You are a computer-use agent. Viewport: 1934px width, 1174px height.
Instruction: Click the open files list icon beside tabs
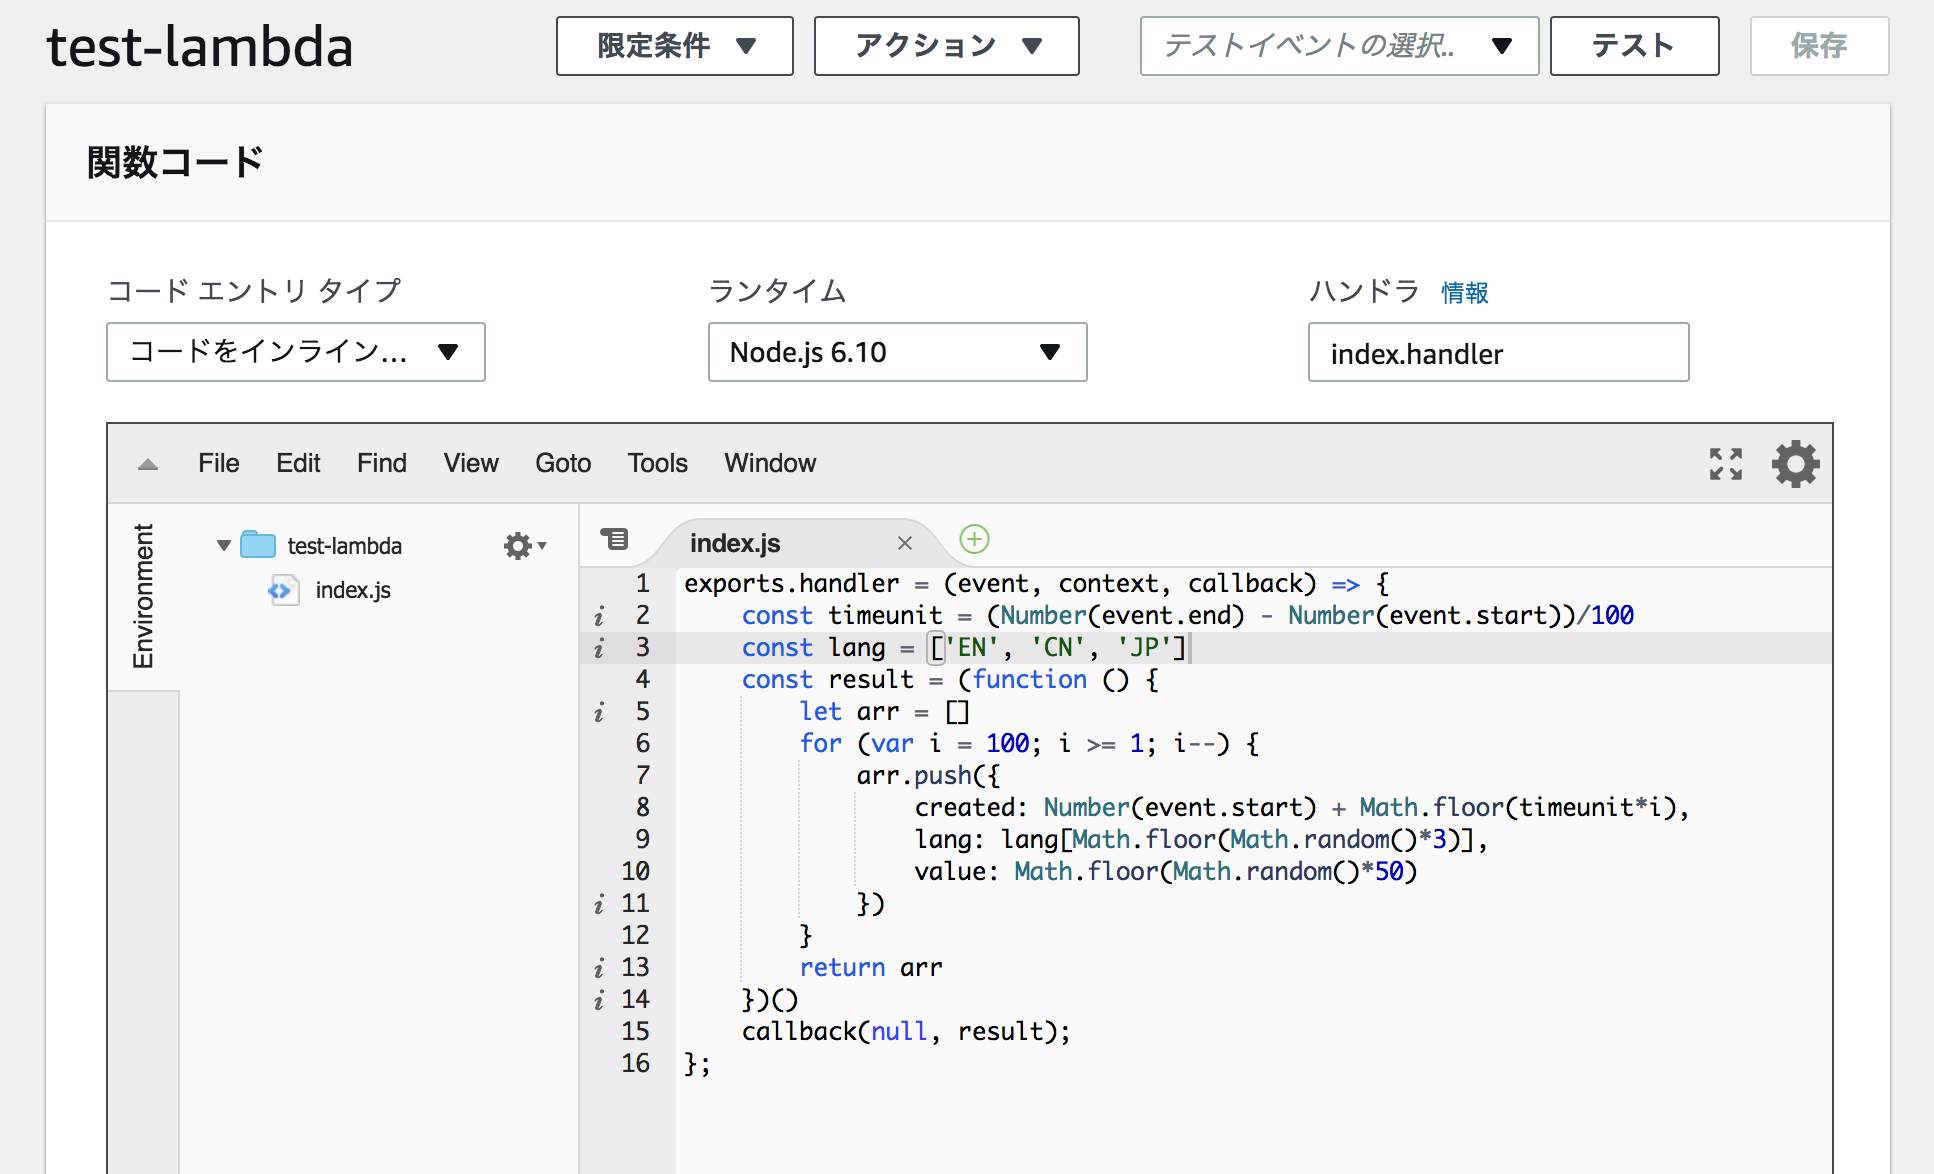click(x=616, y=539)
